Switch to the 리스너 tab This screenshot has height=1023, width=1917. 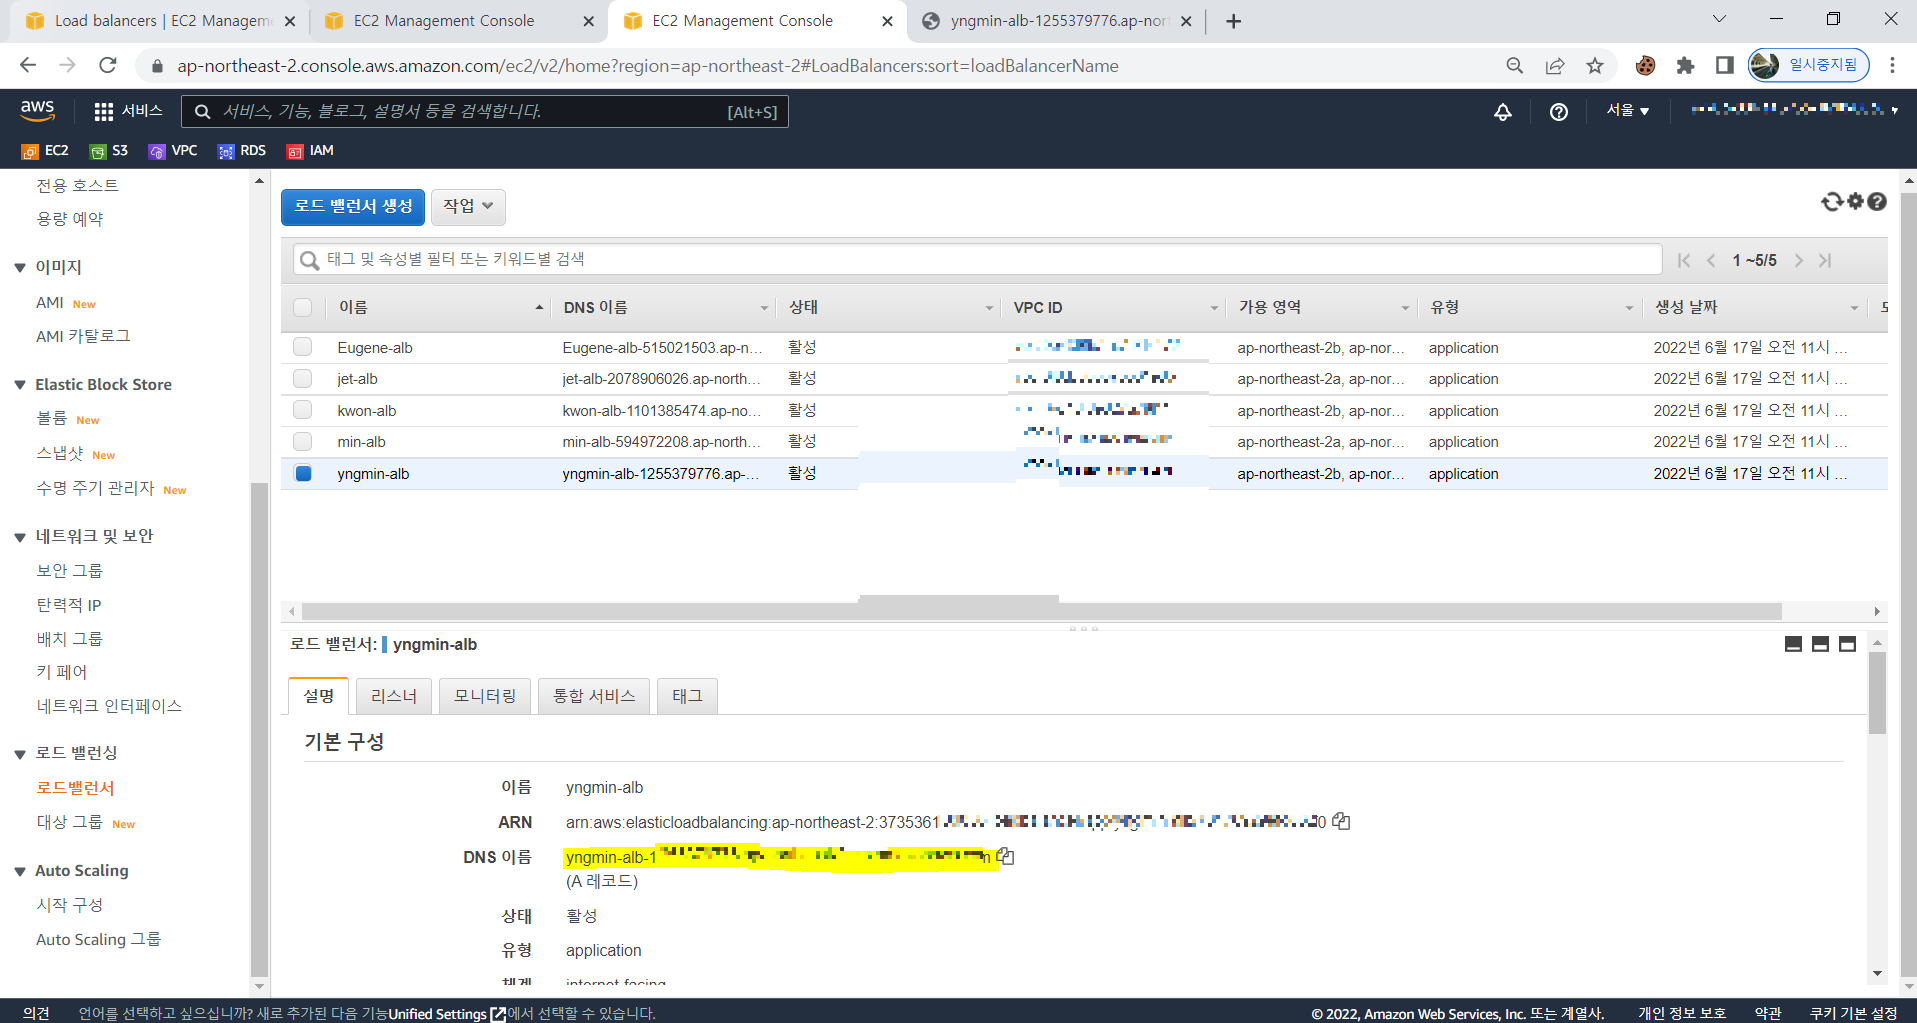pyautogui.click(x=394, y=696)
